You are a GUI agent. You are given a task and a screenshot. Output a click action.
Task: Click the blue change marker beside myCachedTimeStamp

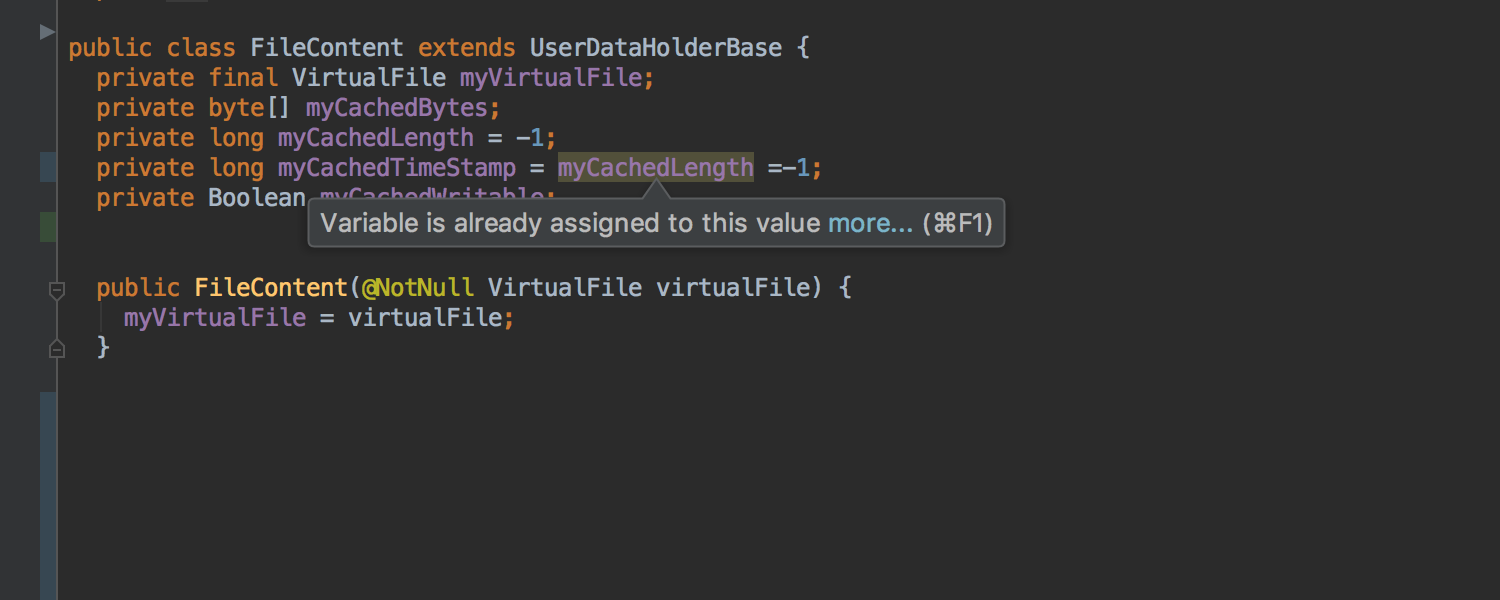coord(46,167)
